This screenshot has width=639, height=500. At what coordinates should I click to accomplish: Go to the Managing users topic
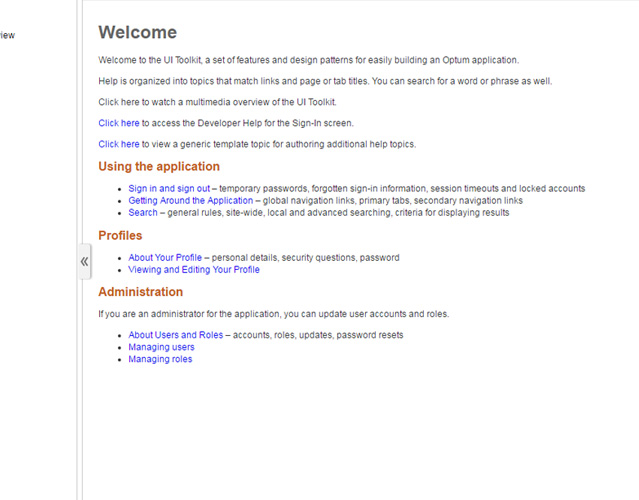tap(161, 347)
